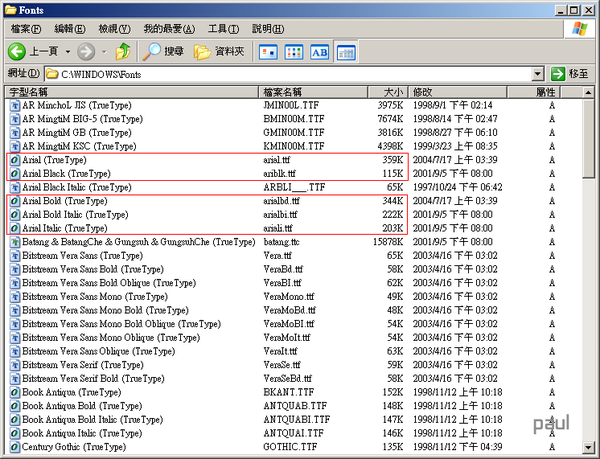Toggle the Folders (資料夾) pane

tap(219, 51)
